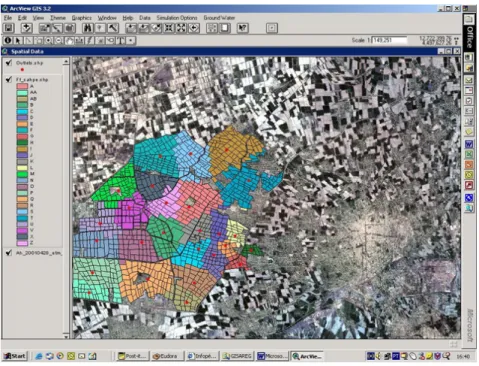Image resolution: width=479 pixels, height=366 pixels.
Task: Select the Draw Point tool
Action: [x=131, y=41]
